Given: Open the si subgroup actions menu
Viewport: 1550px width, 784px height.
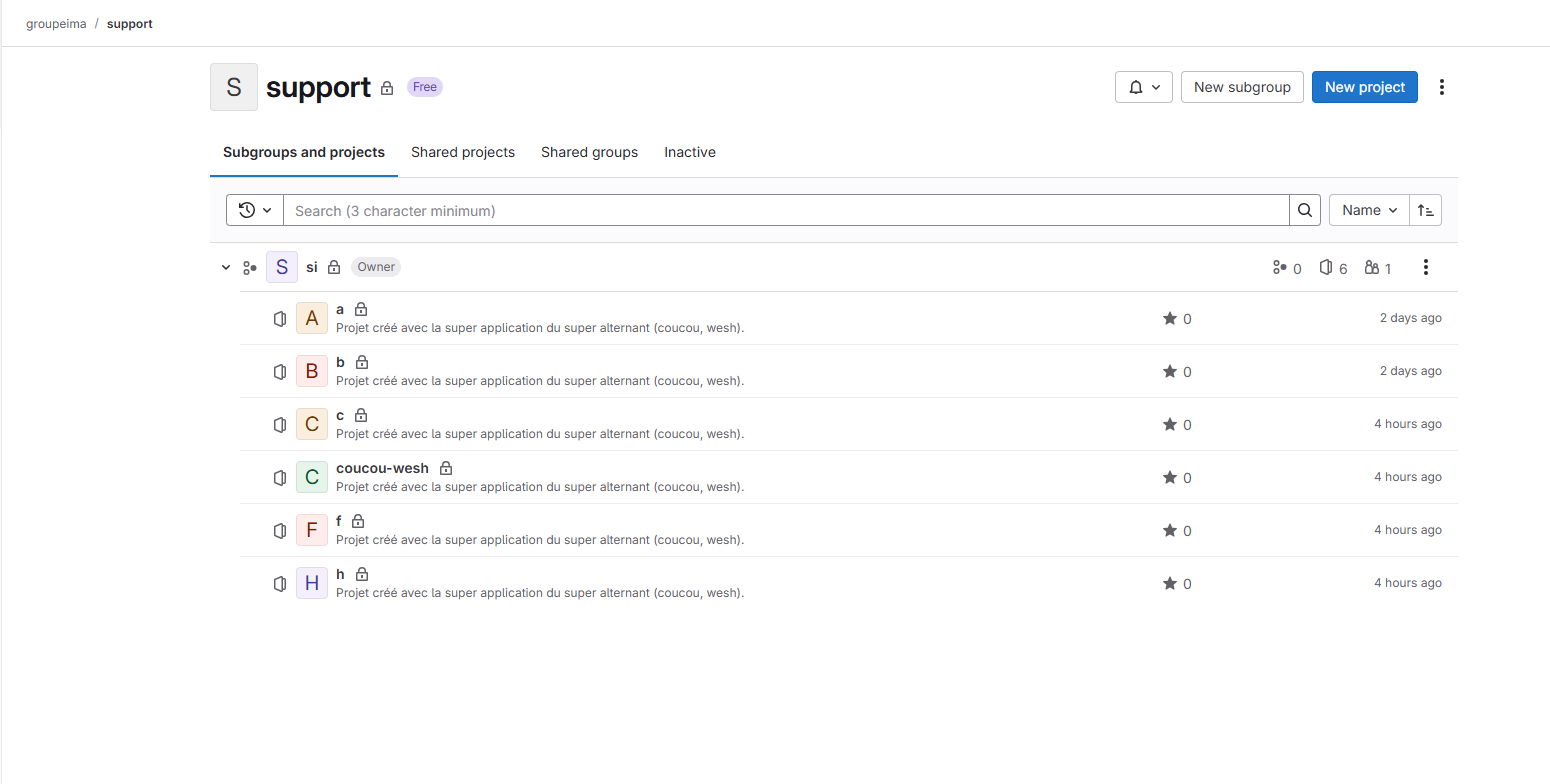Looking at the screenshot, I should click(1425, 267).
